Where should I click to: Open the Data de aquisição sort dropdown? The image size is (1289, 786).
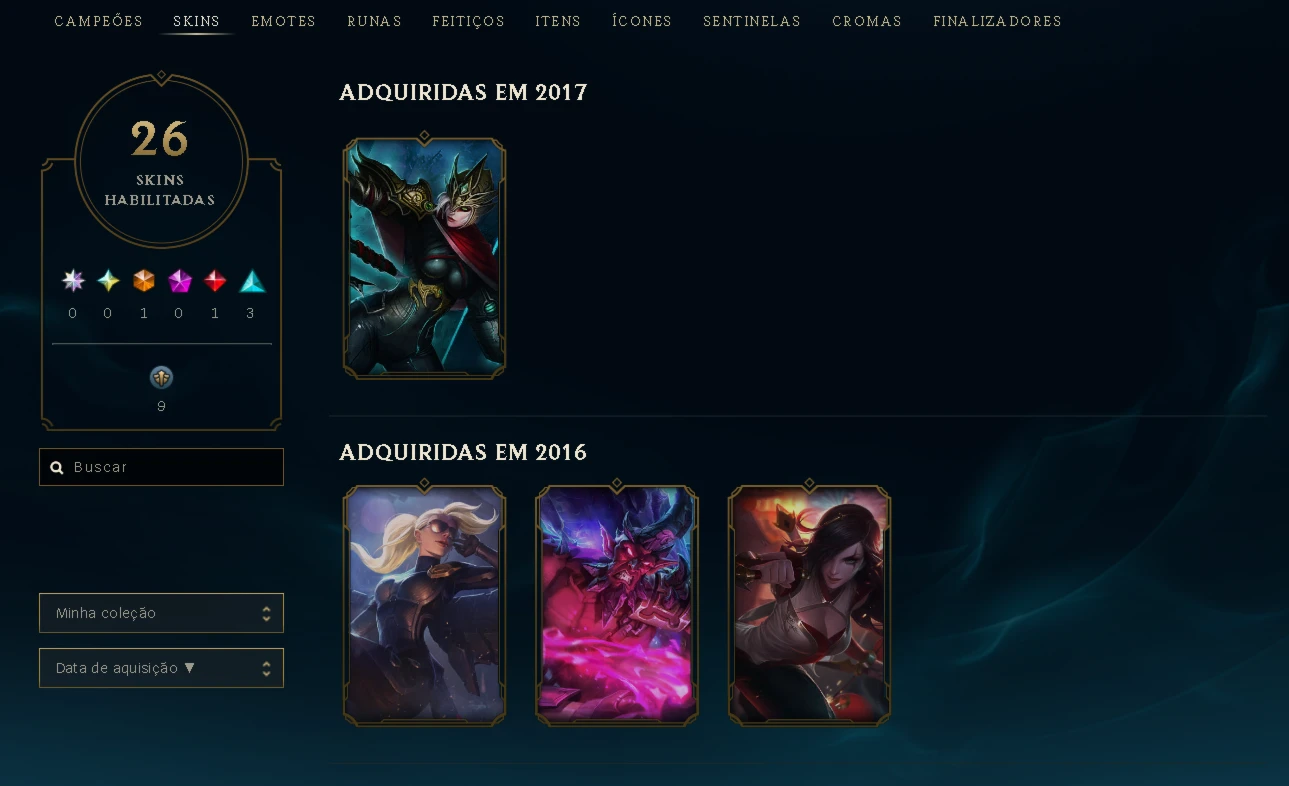pos(161,668)
